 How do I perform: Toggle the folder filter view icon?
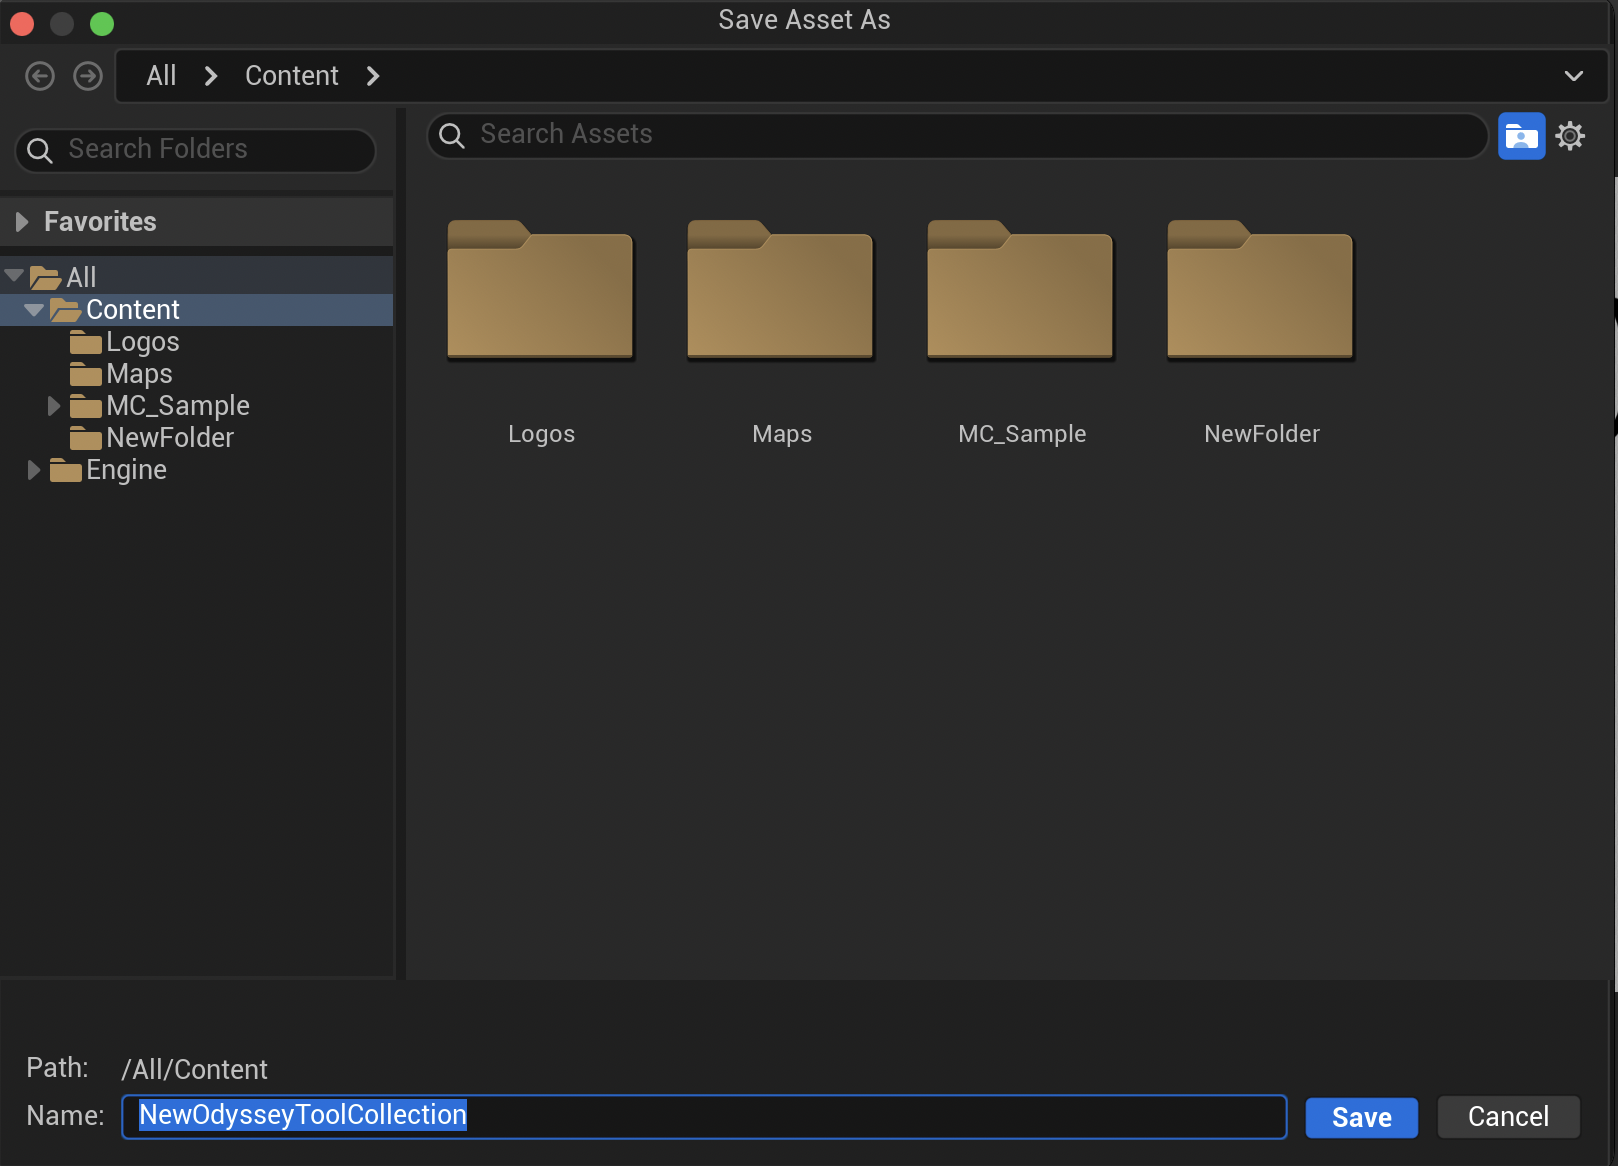1521,135
